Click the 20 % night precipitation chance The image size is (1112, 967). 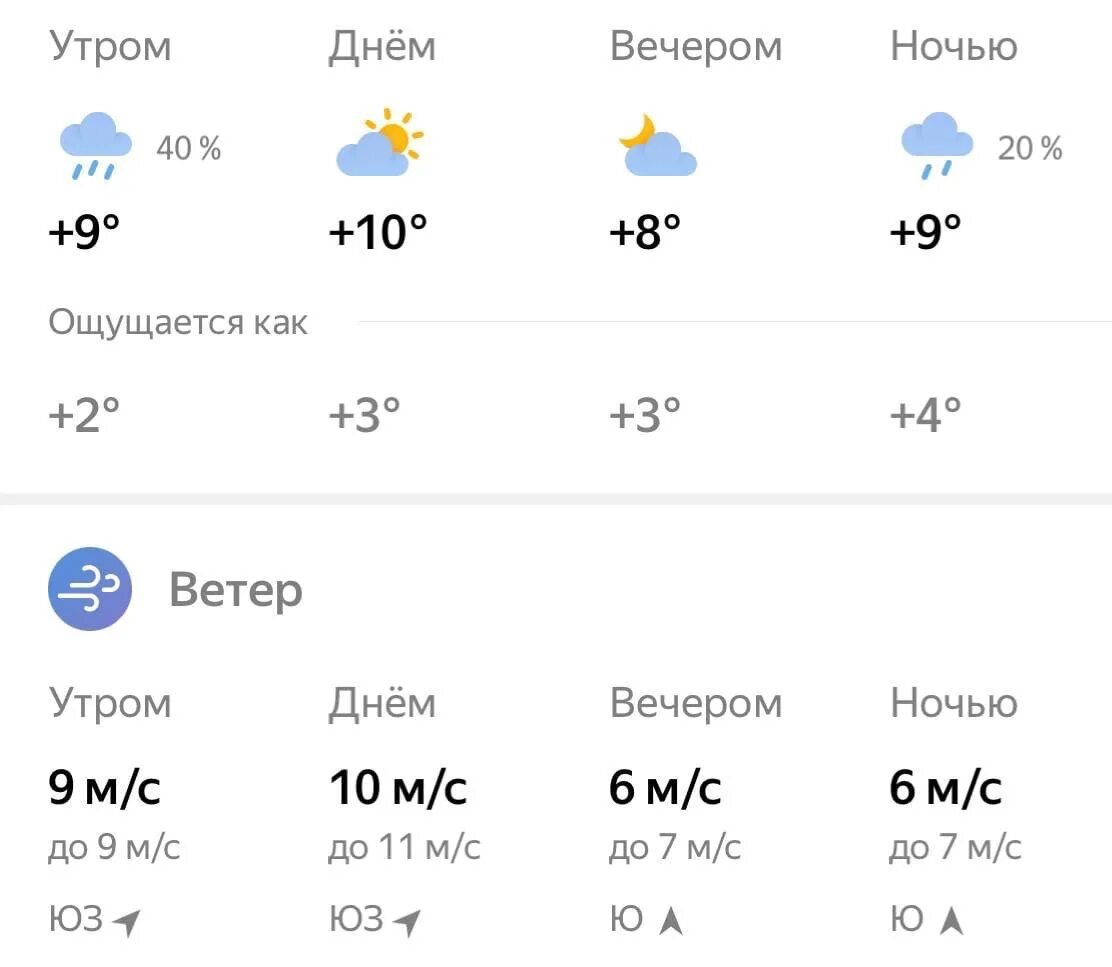1030,148
